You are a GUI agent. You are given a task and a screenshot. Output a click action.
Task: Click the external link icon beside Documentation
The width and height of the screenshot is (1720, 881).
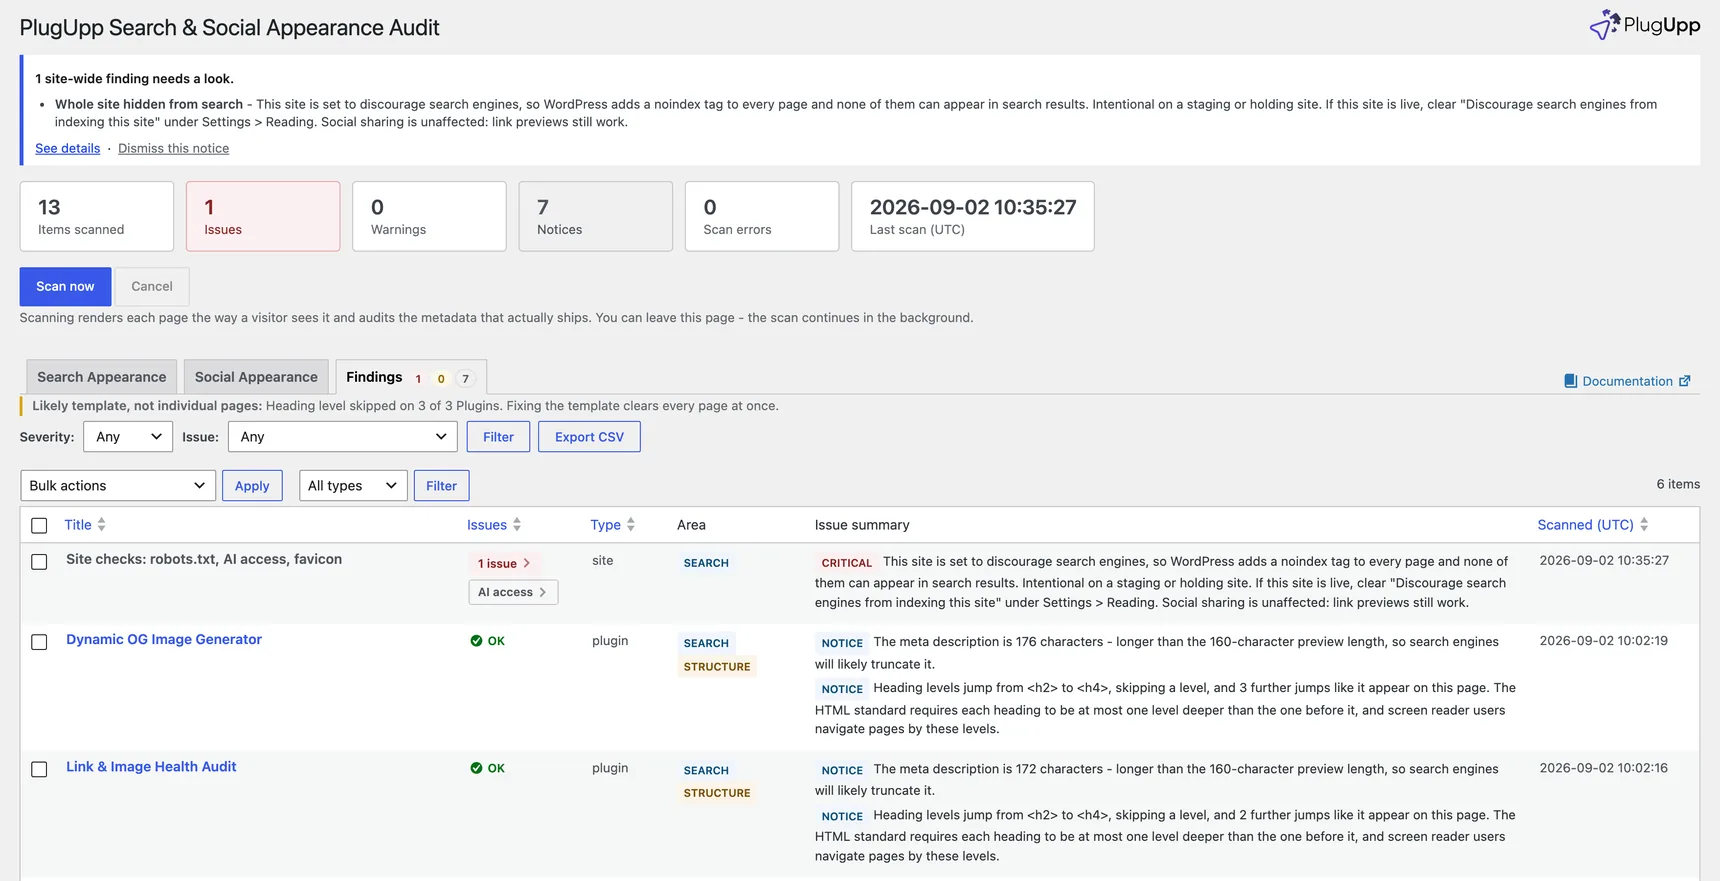click(1684, 381)
